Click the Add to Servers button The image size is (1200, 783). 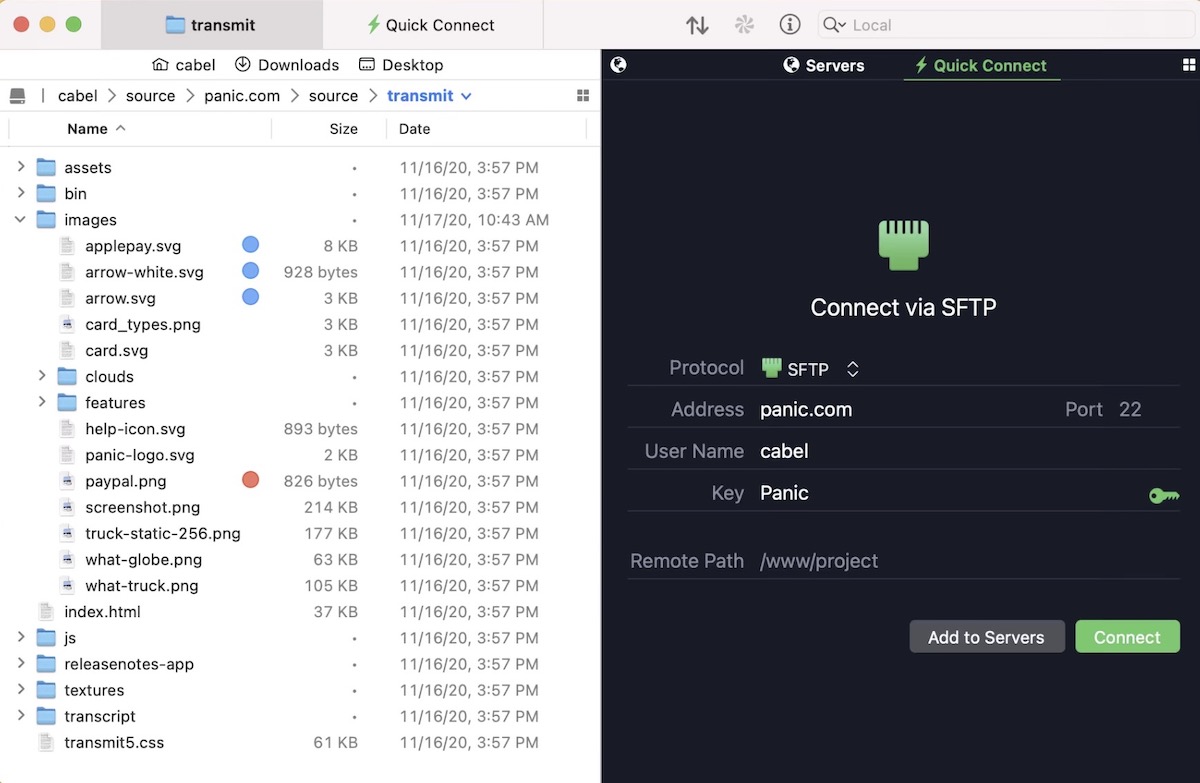(985, 637)
